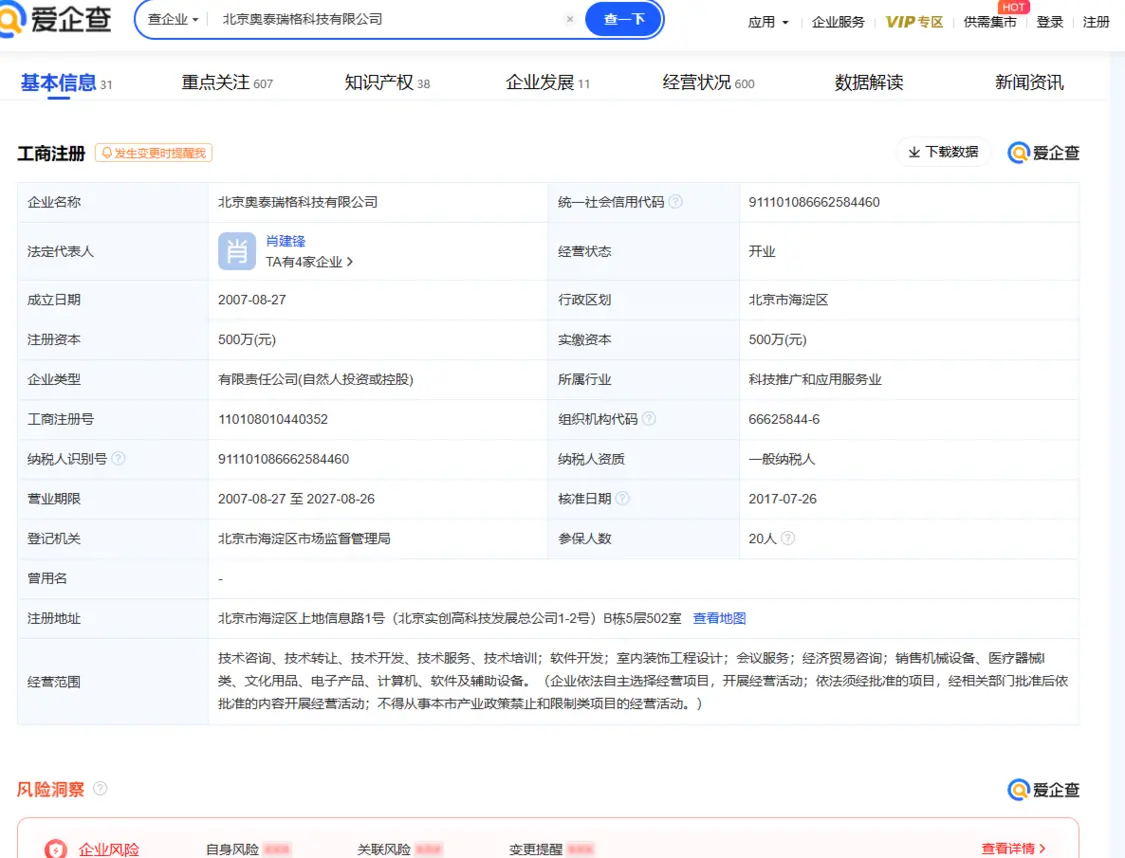Open 查看详情 in the risk panel
The height and width of the screenshot is (858, 1125).
(x=1013, y=849)
